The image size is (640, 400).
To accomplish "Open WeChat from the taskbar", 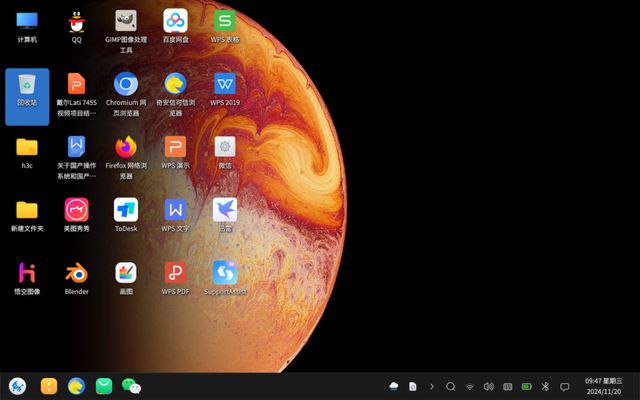I will [x=131, y=386].
